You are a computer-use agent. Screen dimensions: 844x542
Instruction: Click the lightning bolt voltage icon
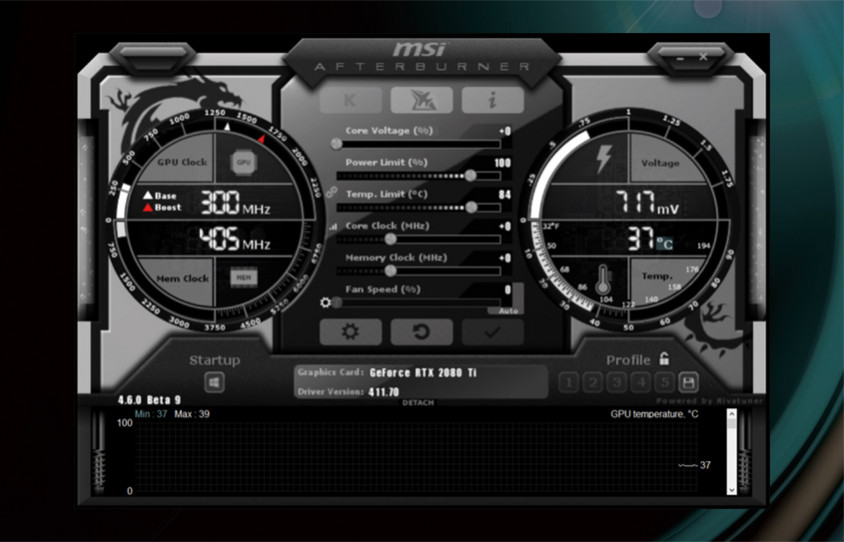pos(603,159)
